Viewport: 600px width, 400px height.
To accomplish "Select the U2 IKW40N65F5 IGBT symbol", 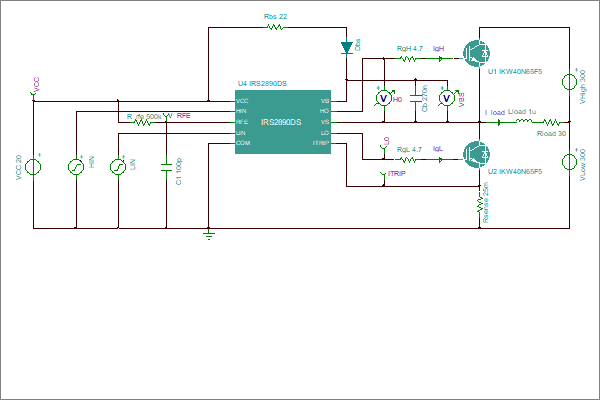I will 476,154.
